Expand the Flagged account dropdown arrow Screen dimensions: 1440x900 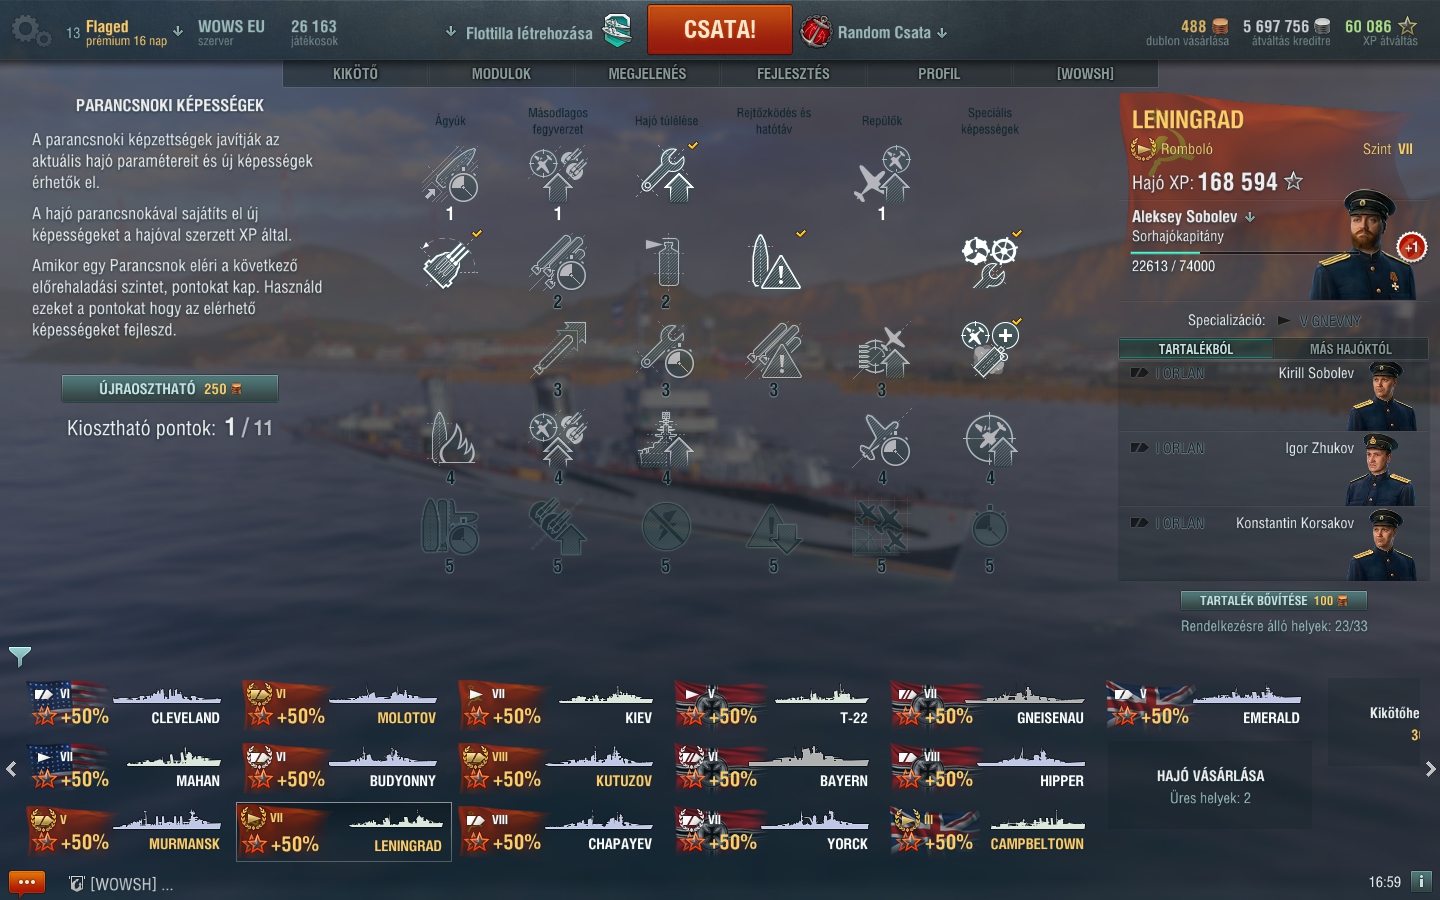point(178,31)
